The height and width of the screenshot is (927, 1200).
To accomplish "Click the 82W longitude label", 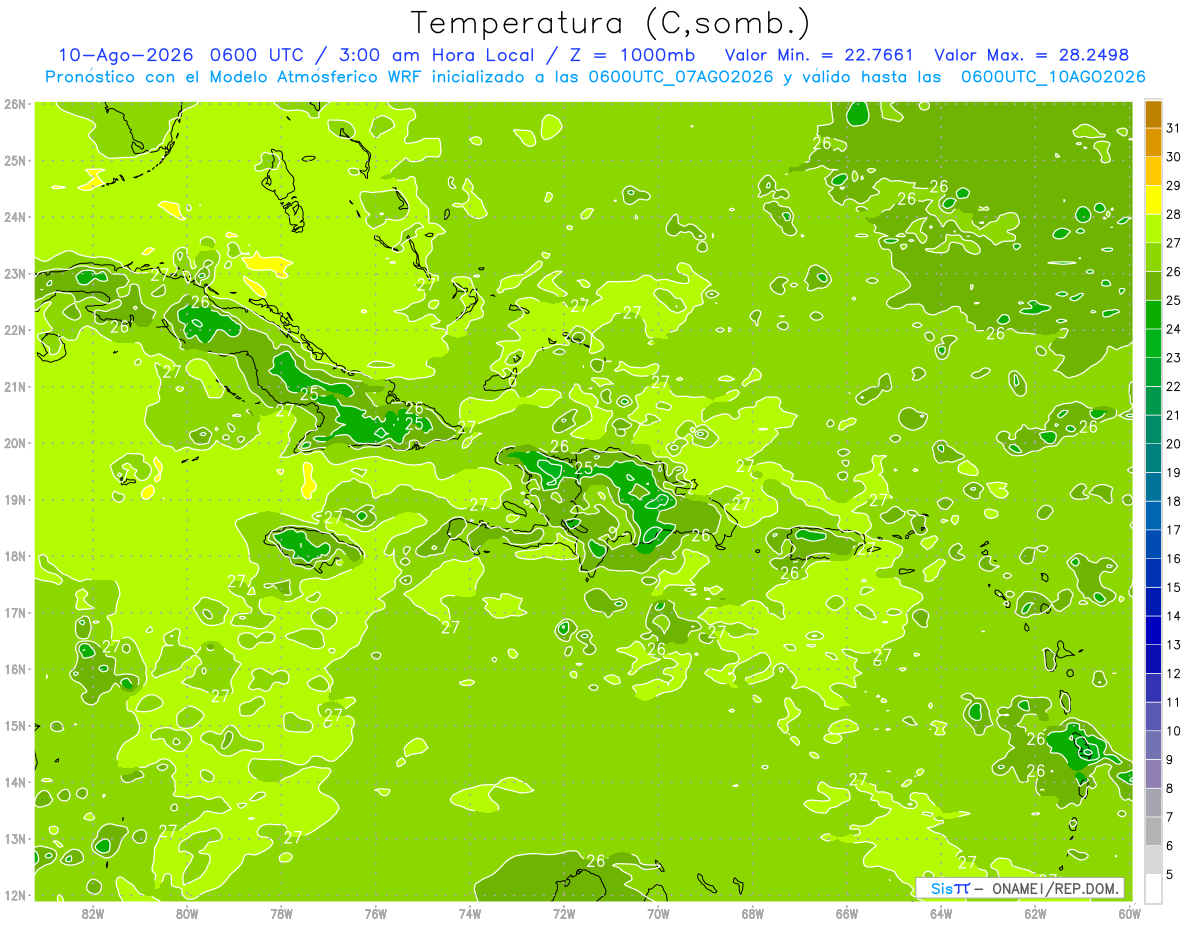I will pos(93,913).
